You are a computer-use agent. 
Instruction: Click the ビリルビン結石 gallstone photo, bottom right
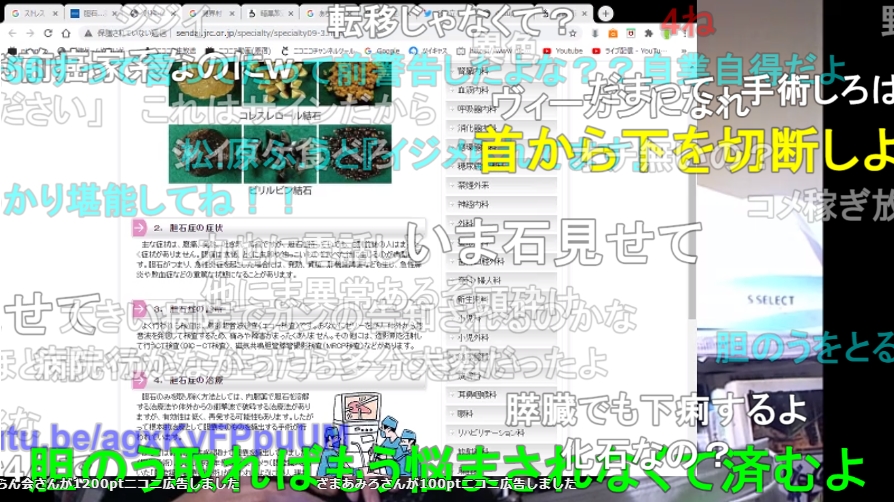355,154
